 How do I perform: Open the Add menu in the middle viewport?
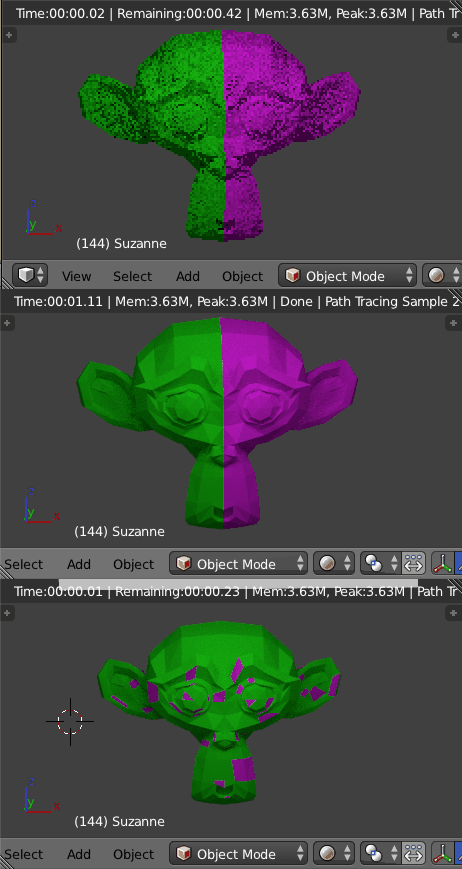click(79, 564)
